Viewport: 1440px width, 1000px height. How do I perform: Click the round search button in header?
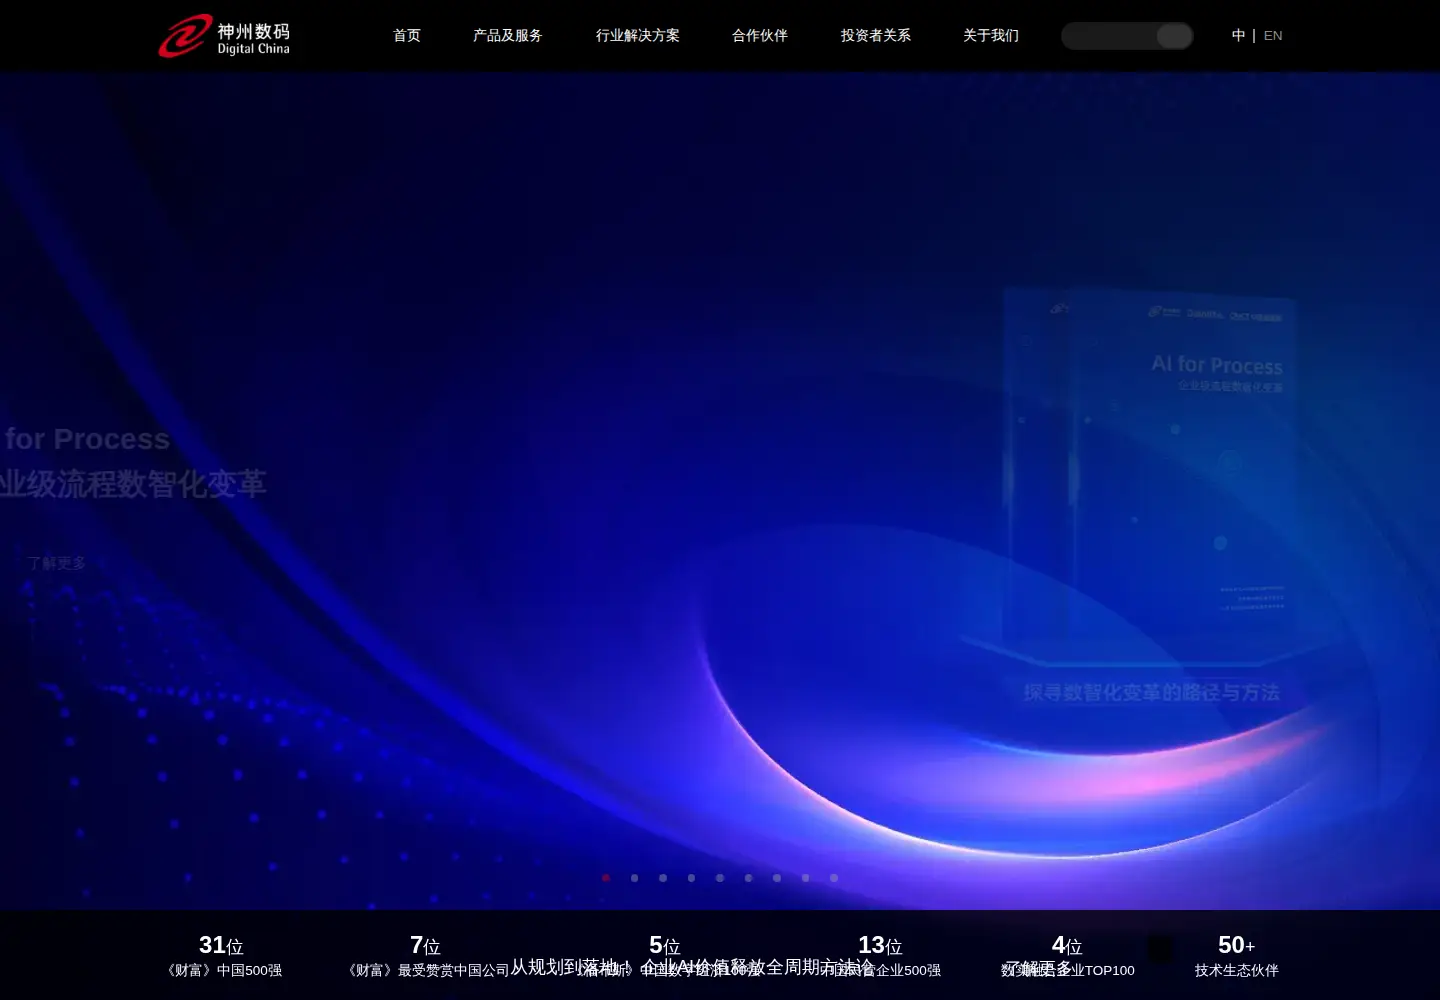click(x=1175, y=36)
